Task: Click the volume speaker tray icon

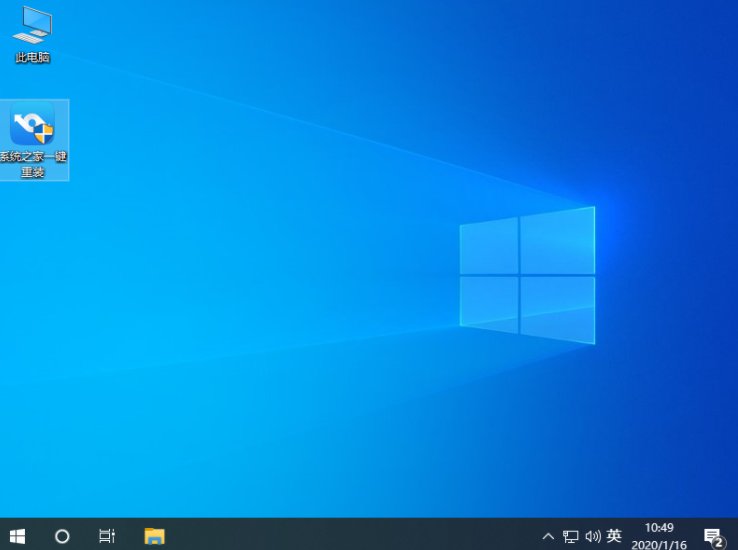Action: [x=592, y=536]
